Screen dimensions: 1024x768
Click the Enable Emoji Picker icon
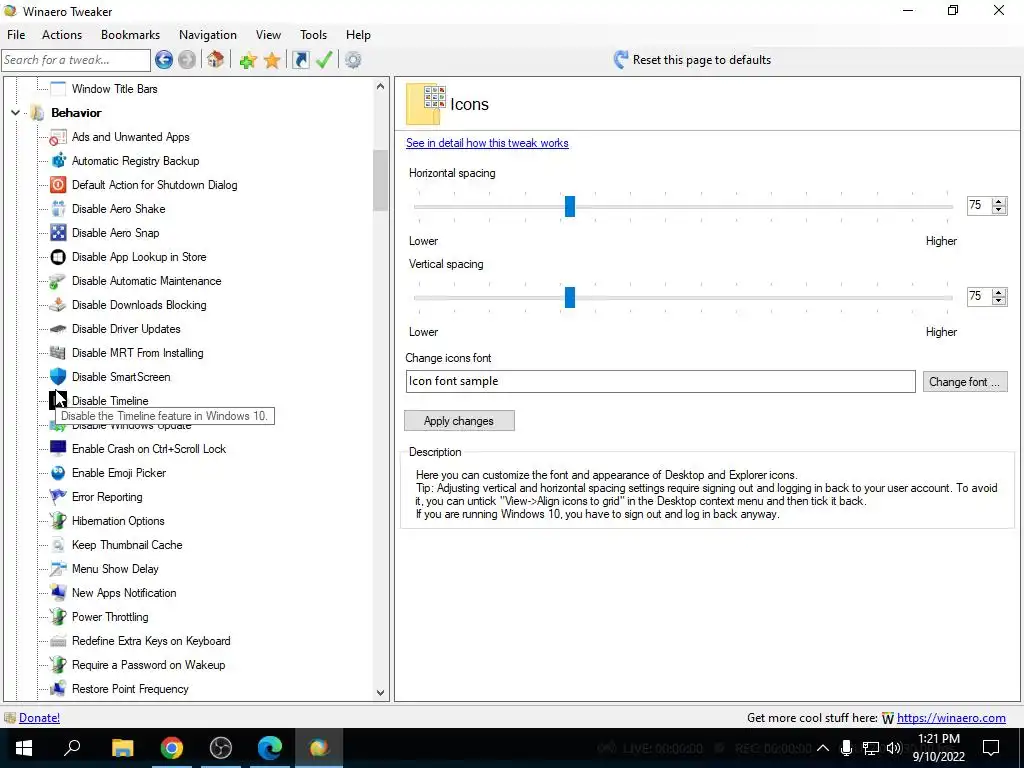tap(58, 473)
